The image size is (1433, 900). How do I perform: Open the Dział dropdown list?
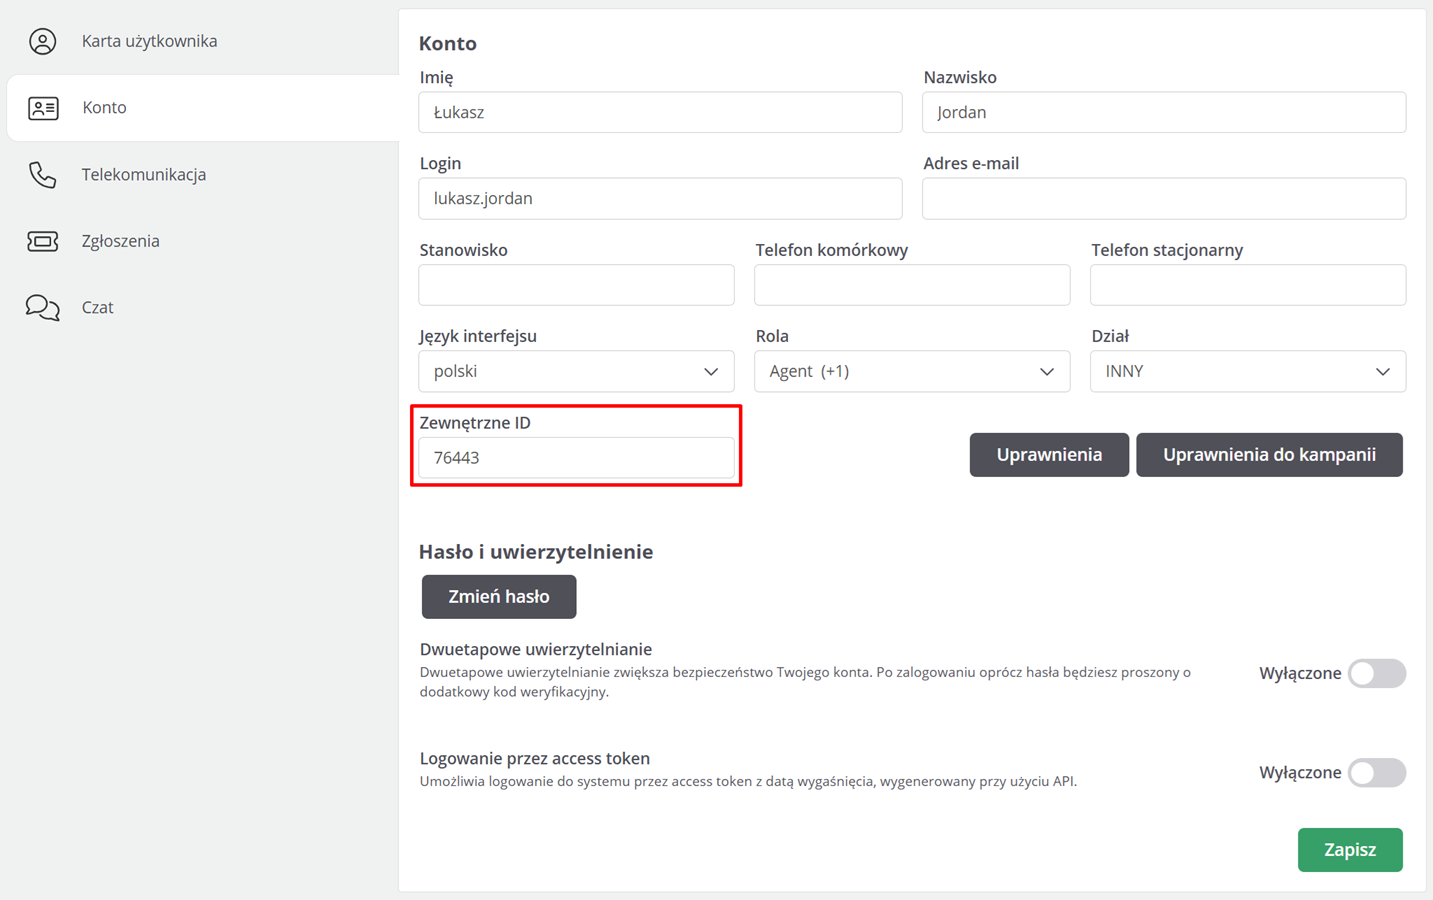pyautogui.click(x=1247, y=371)
